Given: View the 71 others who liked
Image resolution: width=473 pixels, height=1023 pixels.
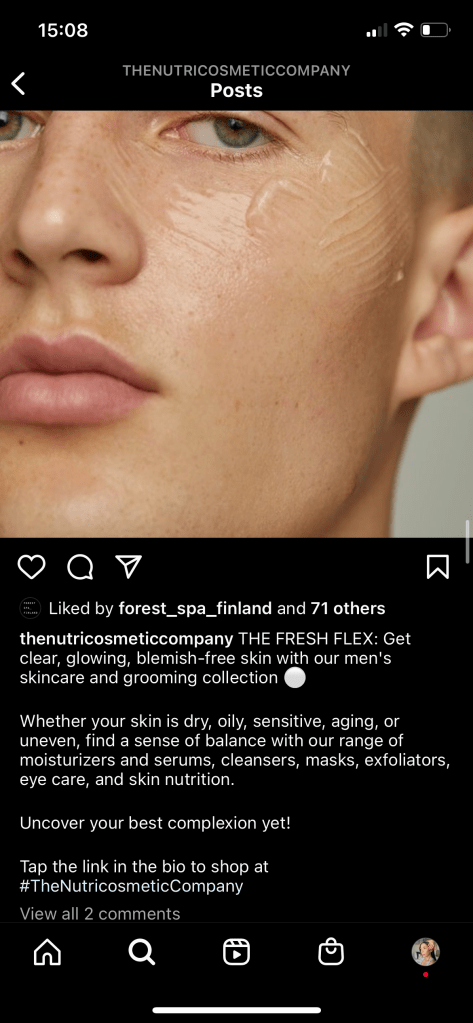Looking at the screenshot, I should click(348, 609).
